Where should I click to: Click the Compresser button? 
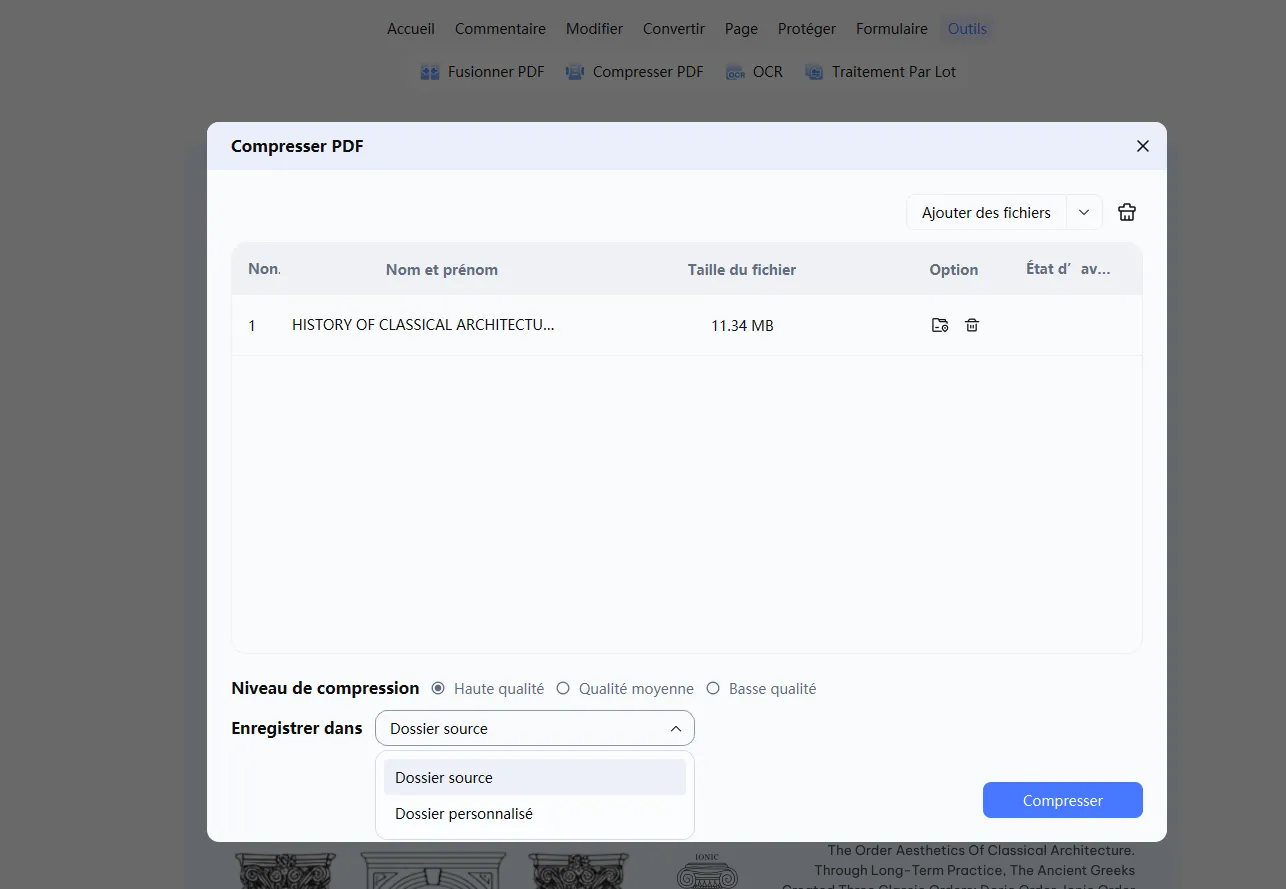click(x=1063, y=800)
